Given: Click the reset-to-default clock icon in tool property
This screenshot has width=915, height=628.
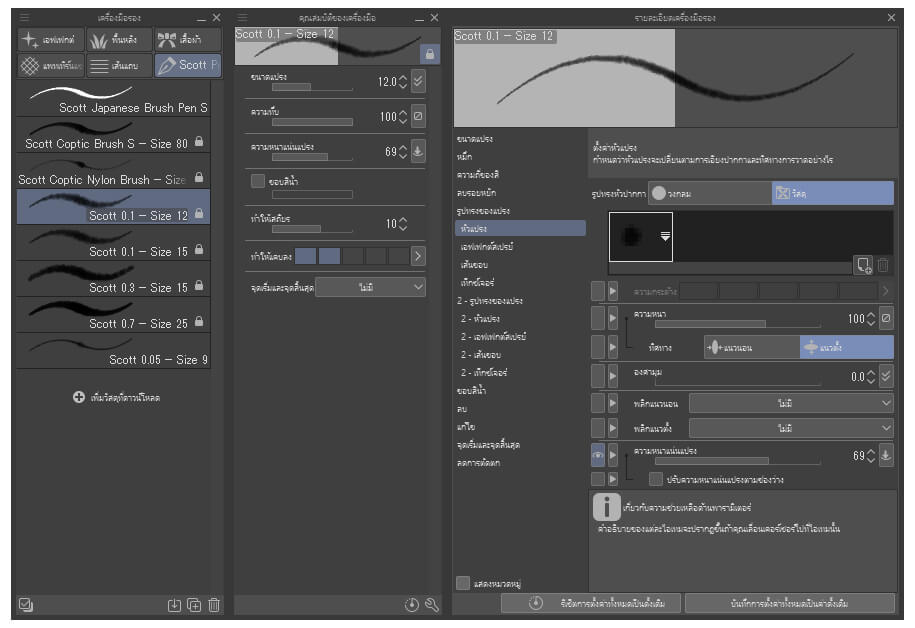Looking at the screenshot, I should click(412, 605).
